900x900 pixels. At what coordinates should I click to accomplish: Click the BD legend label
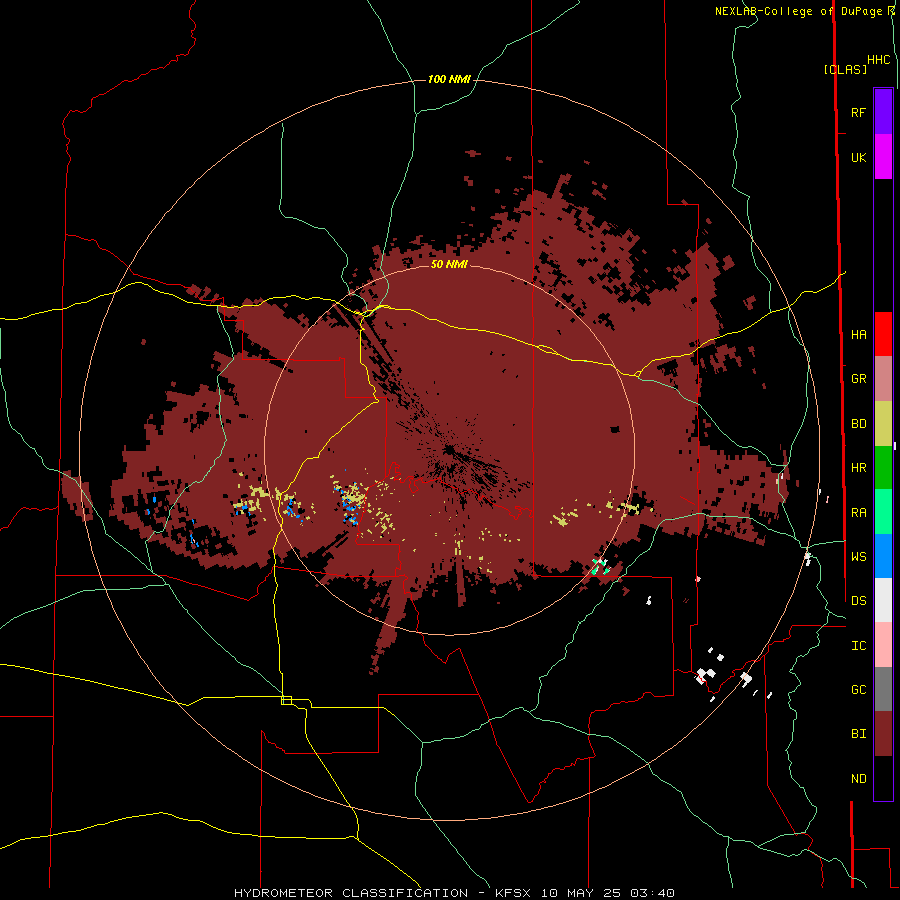pos(859,424)
